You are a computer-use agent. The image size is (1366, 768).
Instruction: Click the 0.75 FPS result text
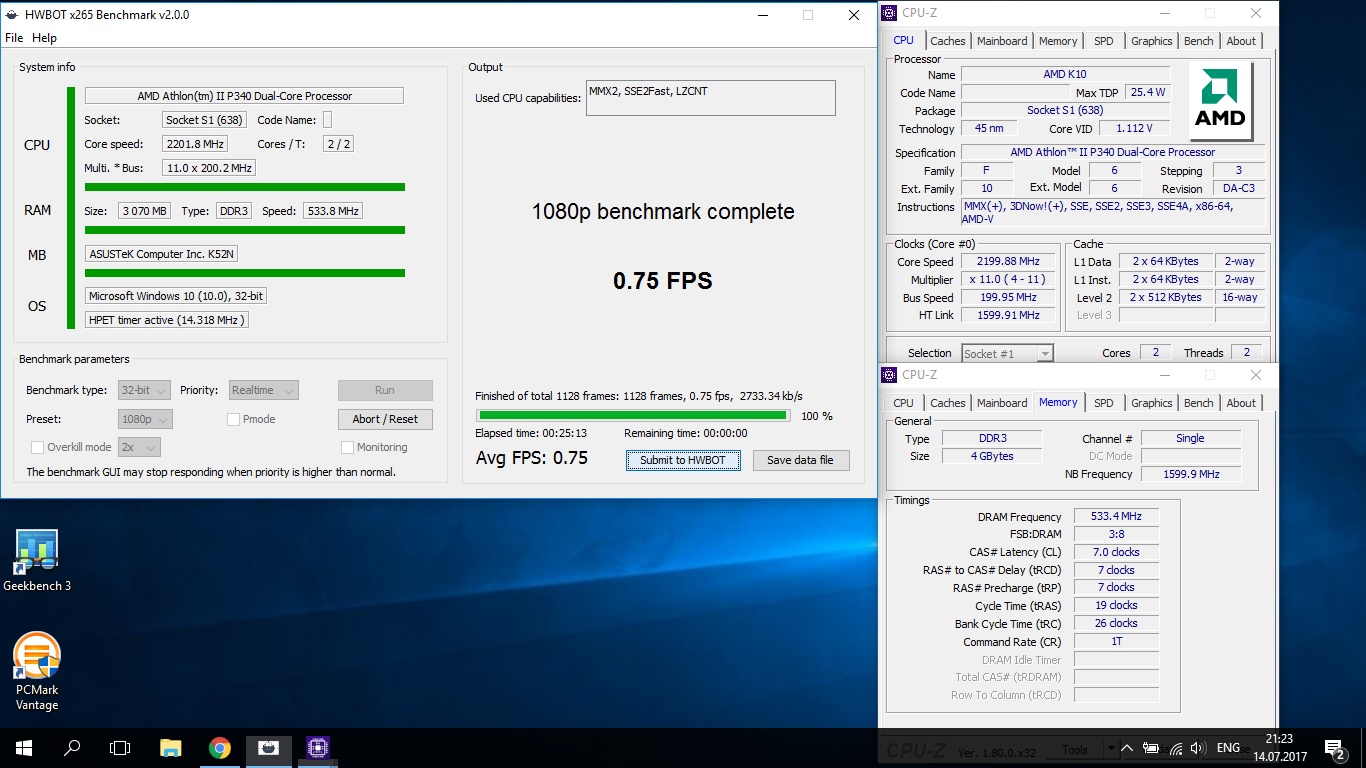click(x=663, y=281)
